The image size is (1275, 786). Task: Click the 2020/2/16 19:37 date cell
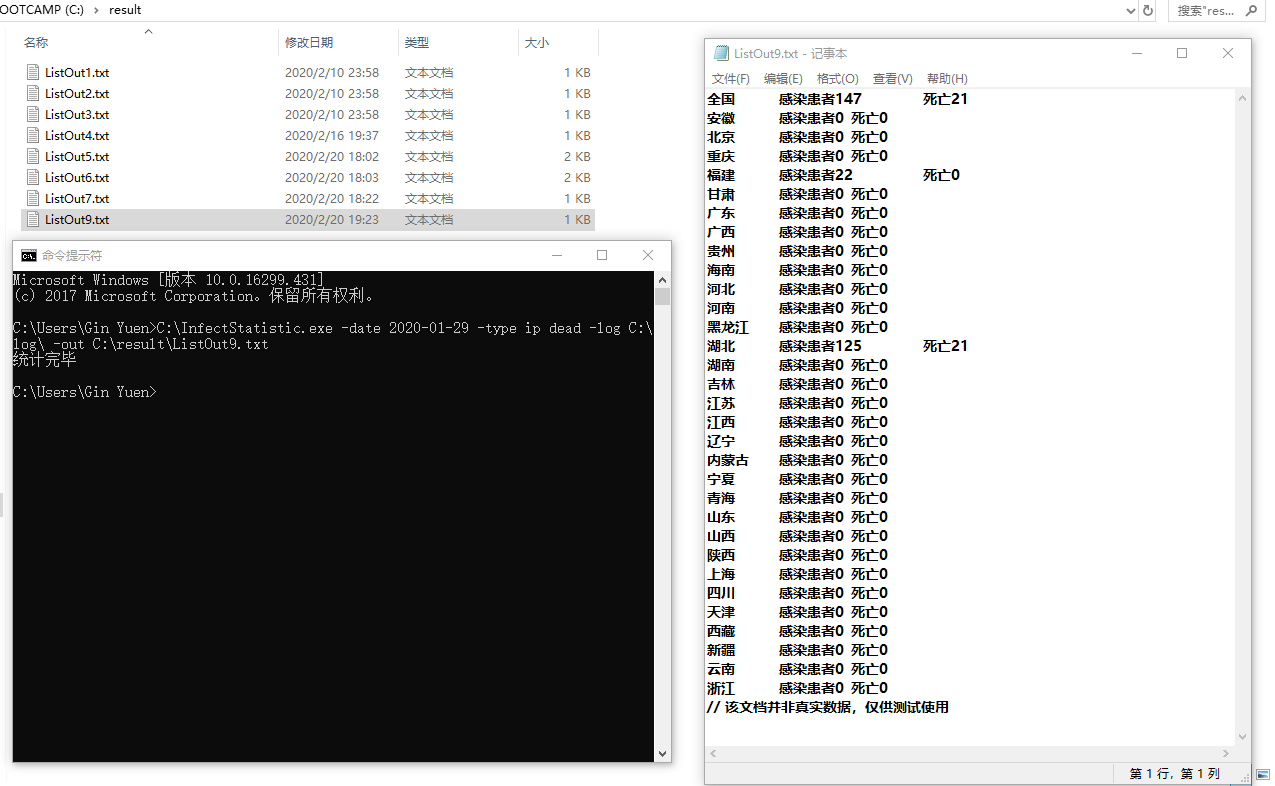pyautogui.click(x=332, y=135)
